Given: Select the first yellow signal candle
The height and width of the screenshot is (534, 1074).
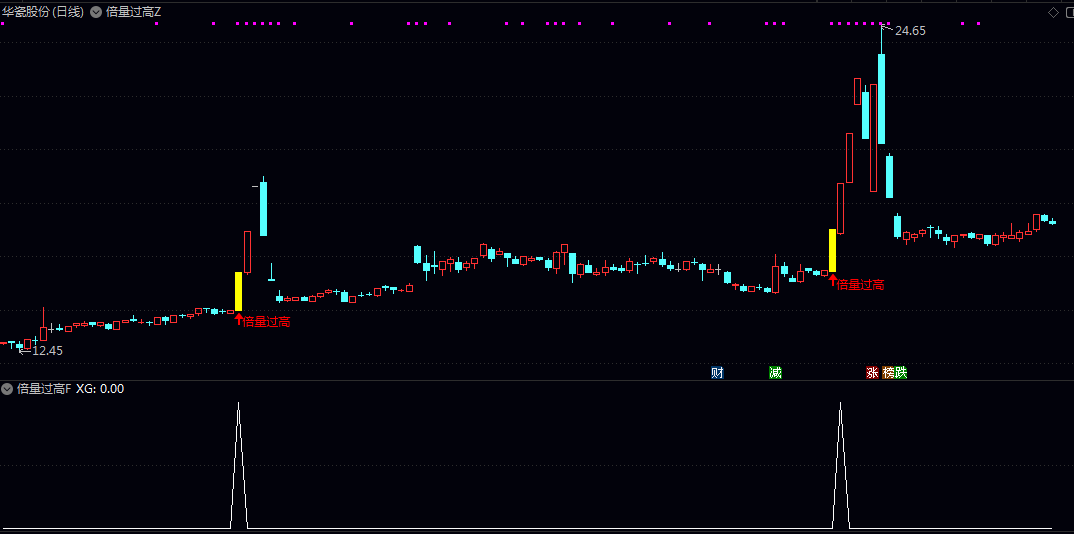Looking at the screenshot, I should [x=238, y=292].
